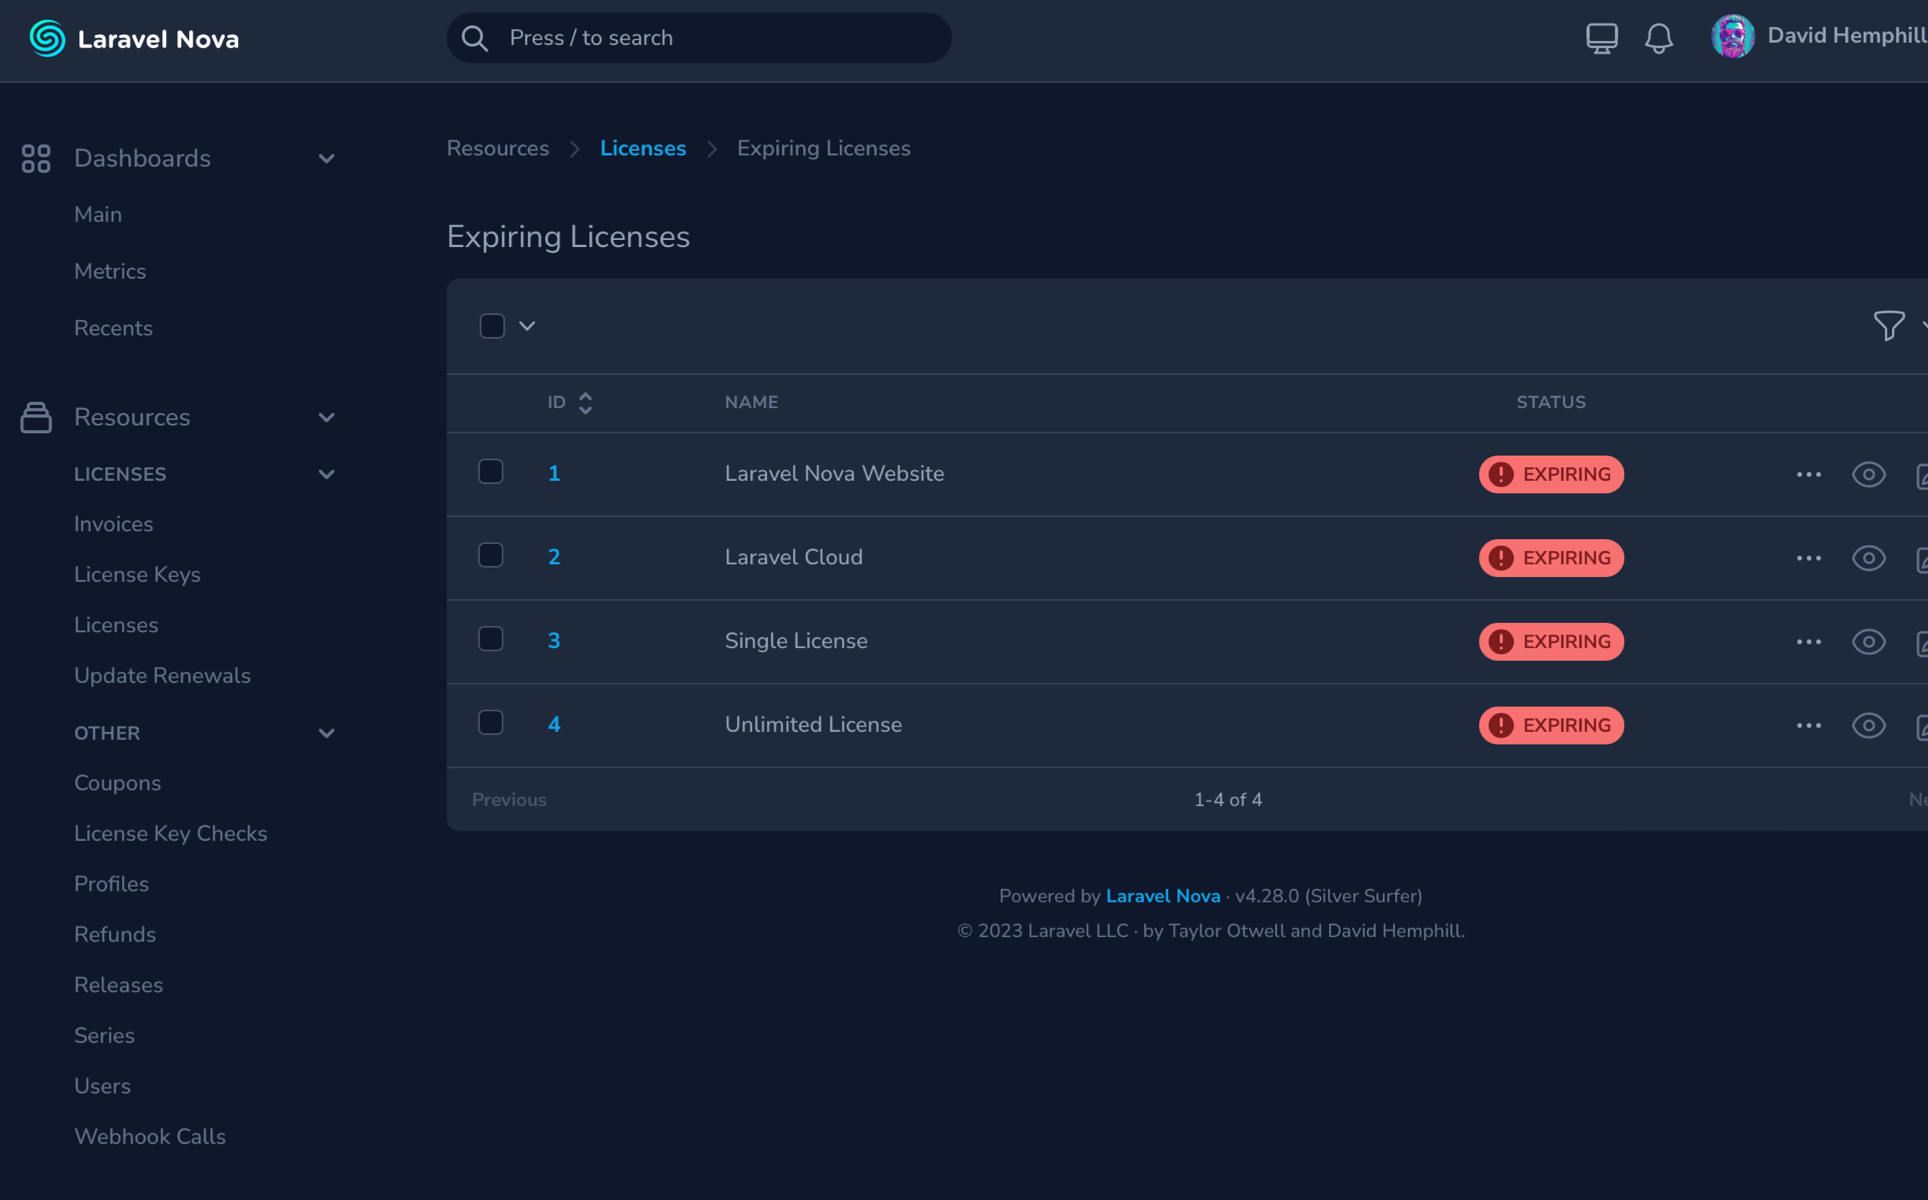Check the row for Unlimited License
The height and width of the screenshot is (1200, 1928).
coord(491,722)
